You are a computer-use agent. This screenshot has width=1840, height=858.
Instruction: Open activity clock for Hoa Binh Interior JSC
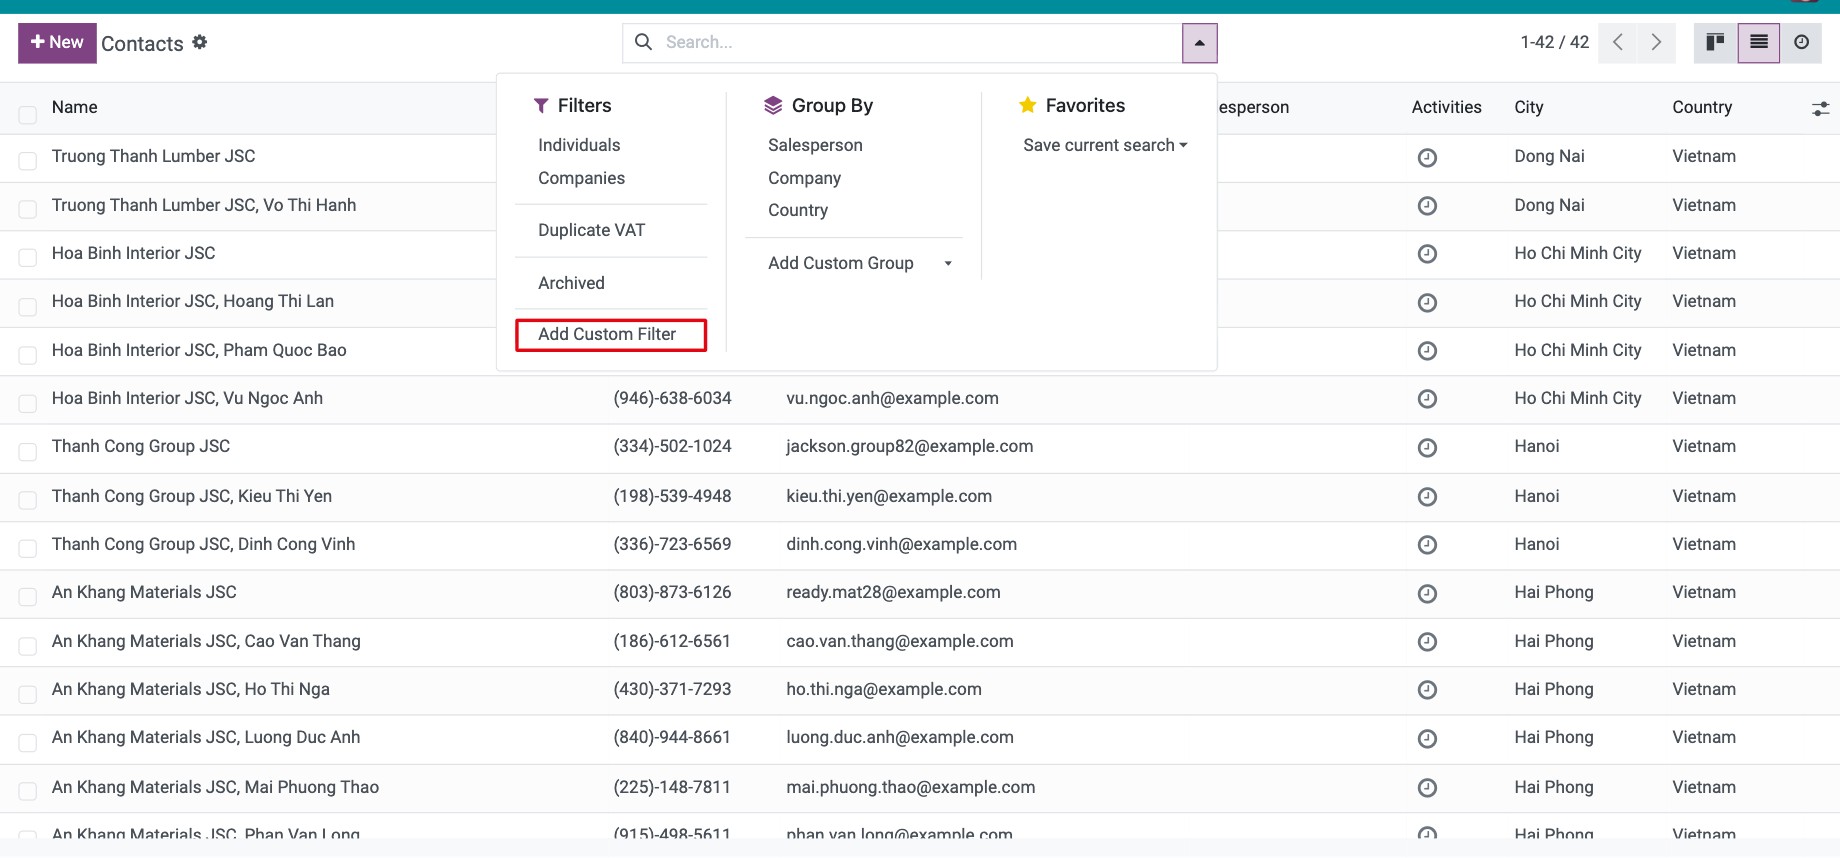coord(1427,254)
